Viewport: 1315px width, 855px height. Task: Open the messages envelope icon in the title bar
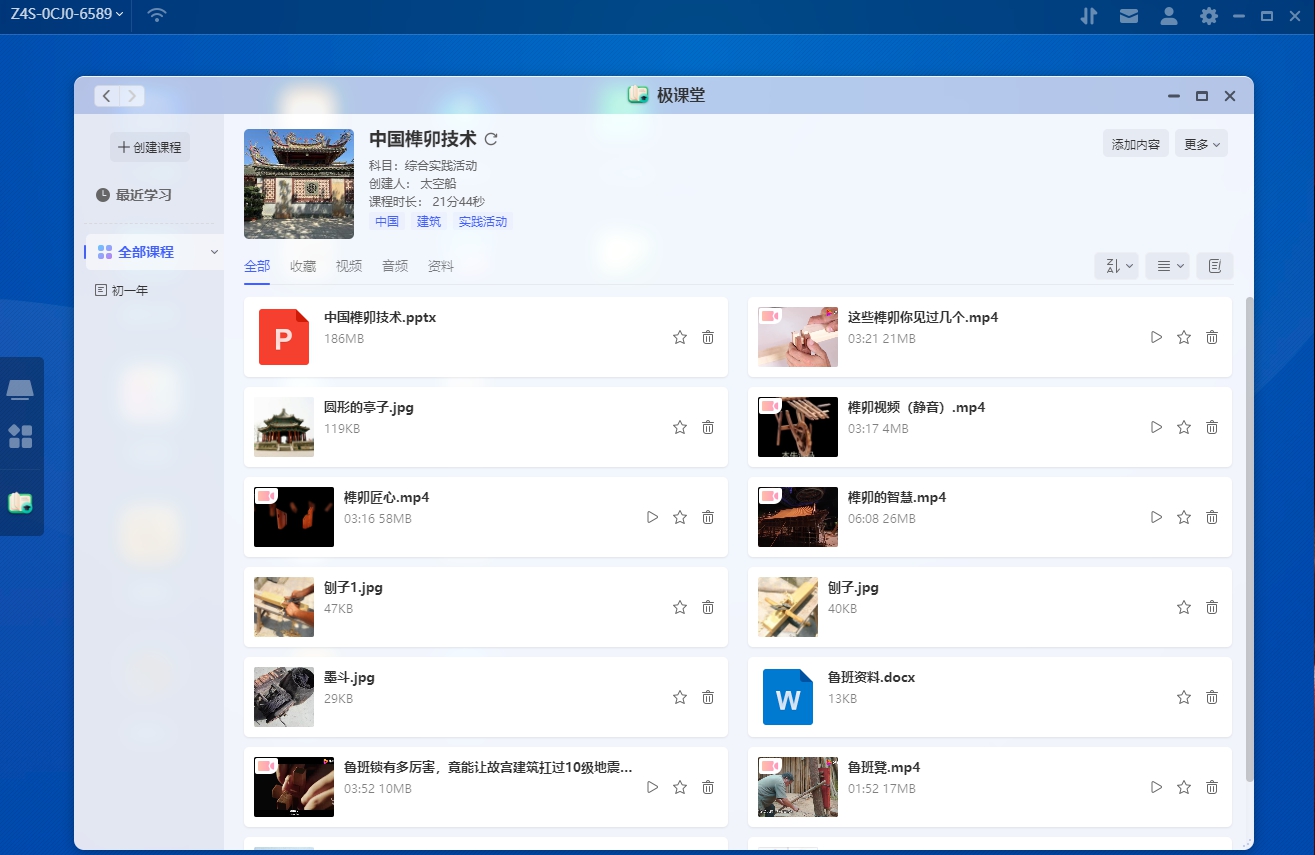click(1129, 16)
